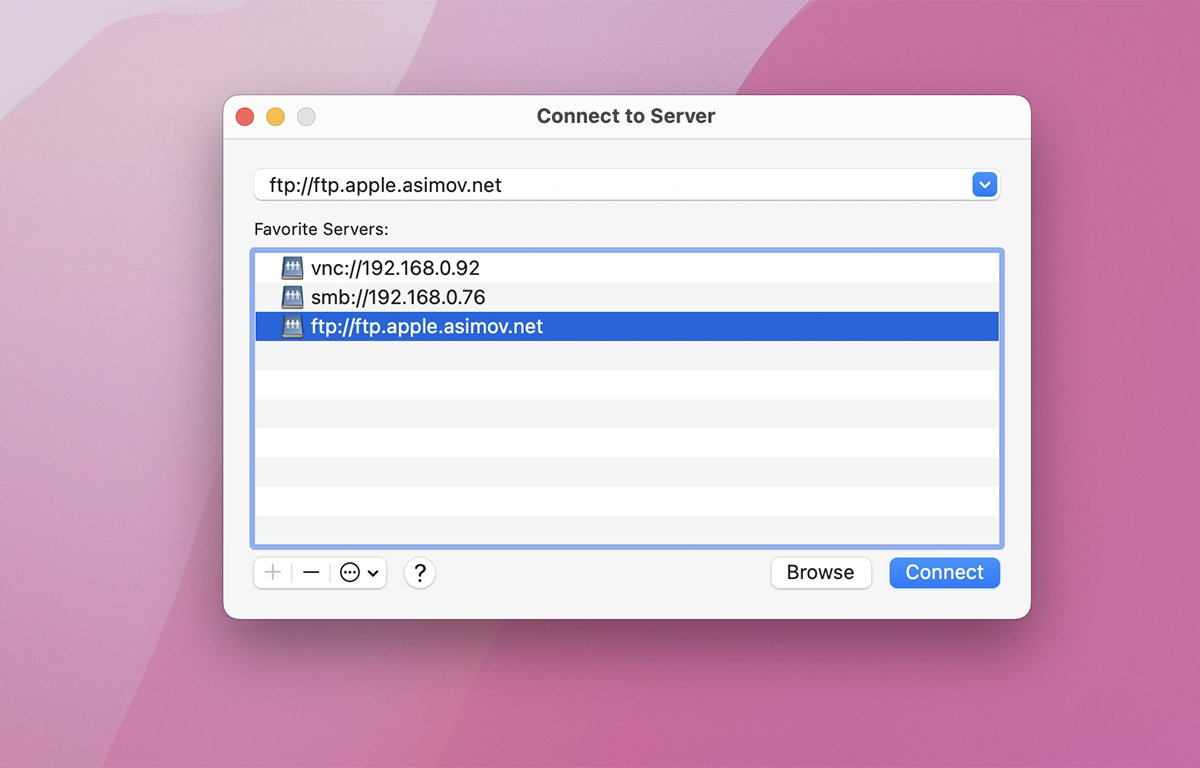This screenshot has width=1200, height=768.
Task: Select the vnc://192.168.0.92 favorite server
Action: (x=395, y=268)
